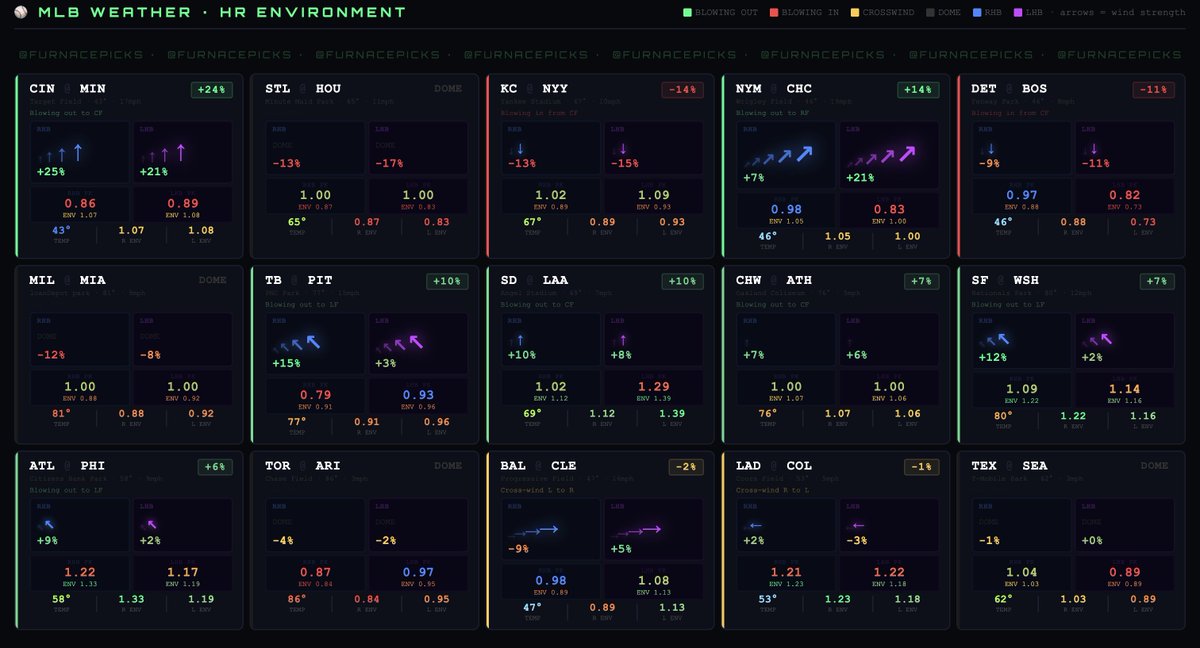Viewport: 1200px width, 648px height.
Task: Click the purple LHB arrows in SF @ WSH card
Action: 1098,341
